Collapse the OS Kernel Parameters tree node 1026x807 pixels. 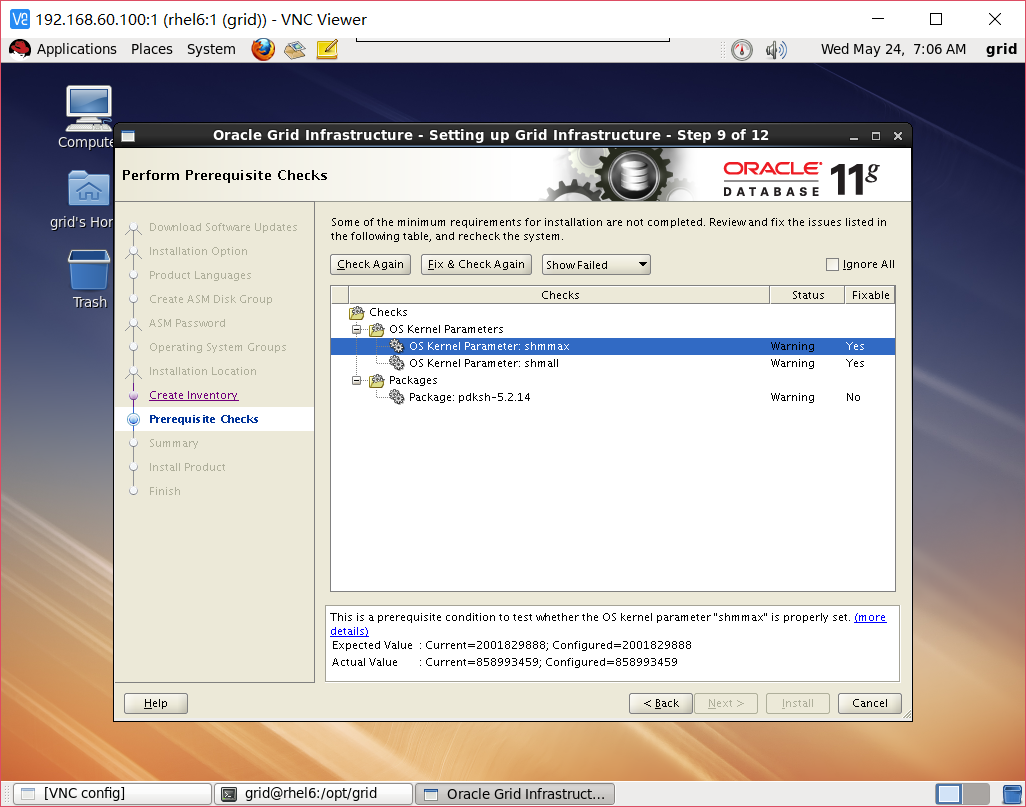coord(357,329)
